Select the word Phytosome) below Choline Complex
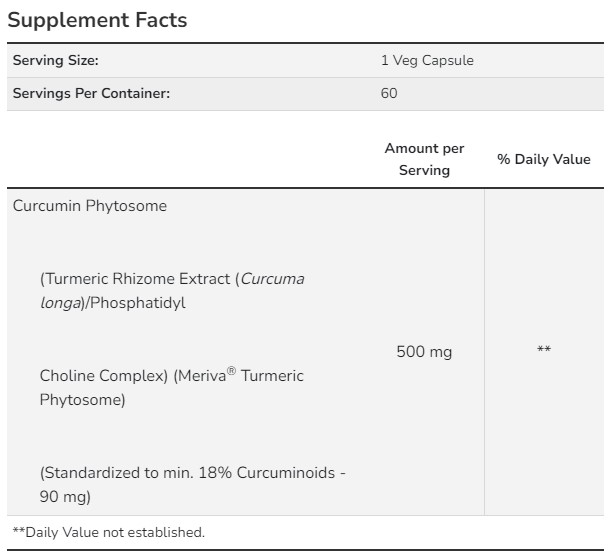 (x=82, y=400)
